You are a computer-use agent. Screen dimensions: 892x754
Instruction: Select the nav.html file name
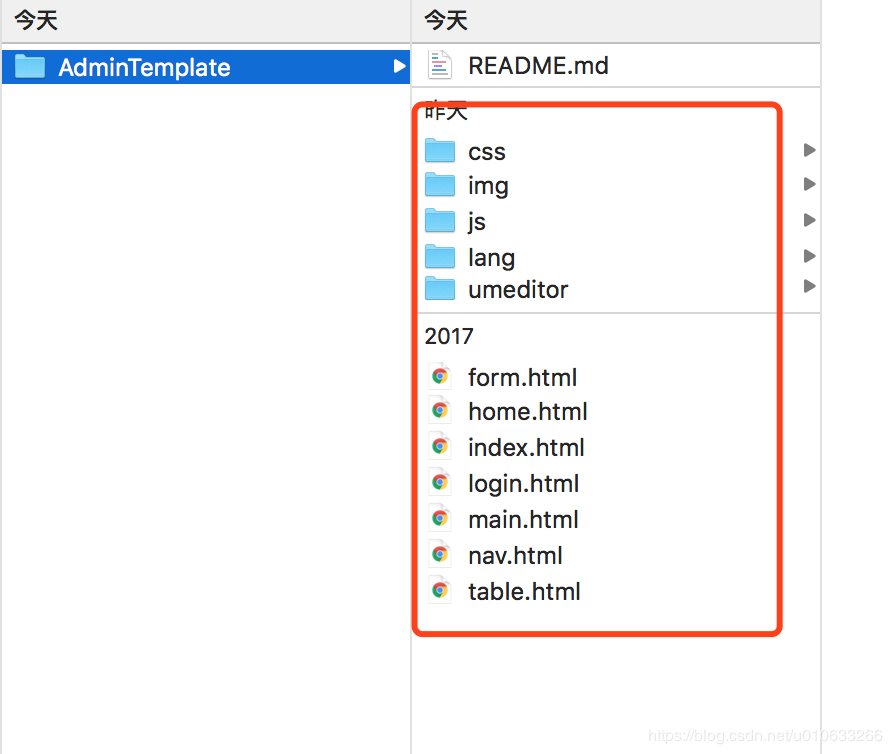point(515,555)
